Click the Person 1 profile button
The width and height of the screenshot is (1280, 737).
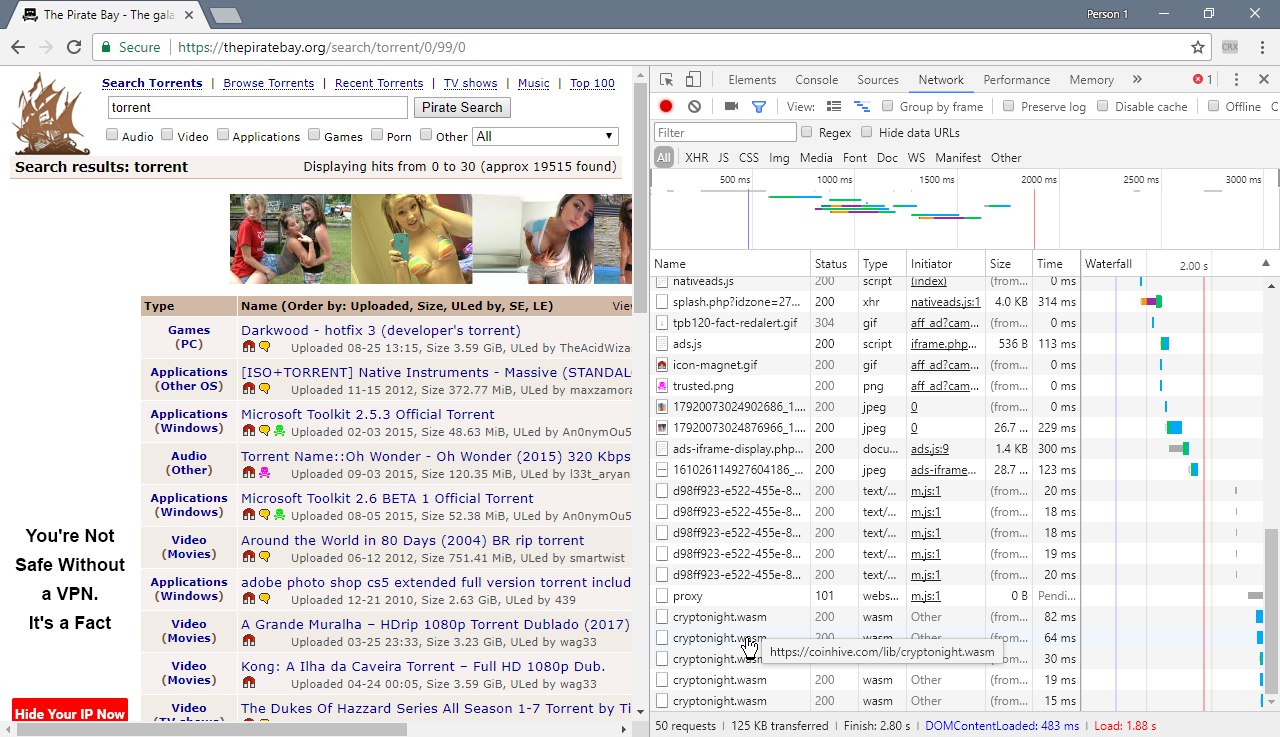1107,14
